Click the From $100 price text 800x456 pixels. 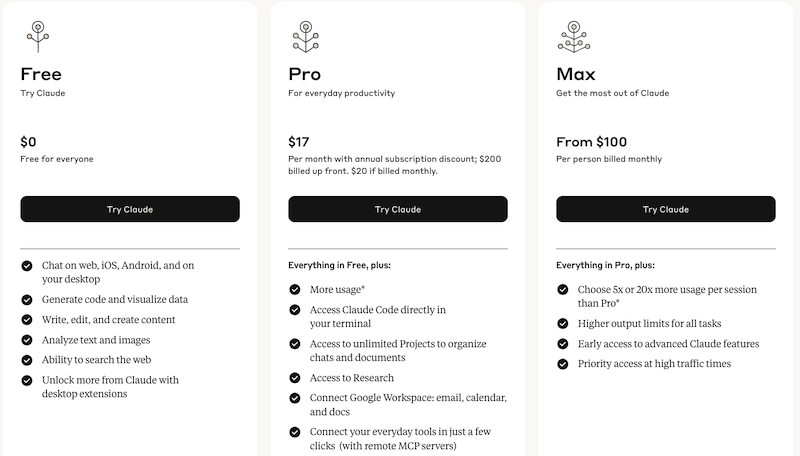pos(591,142)
